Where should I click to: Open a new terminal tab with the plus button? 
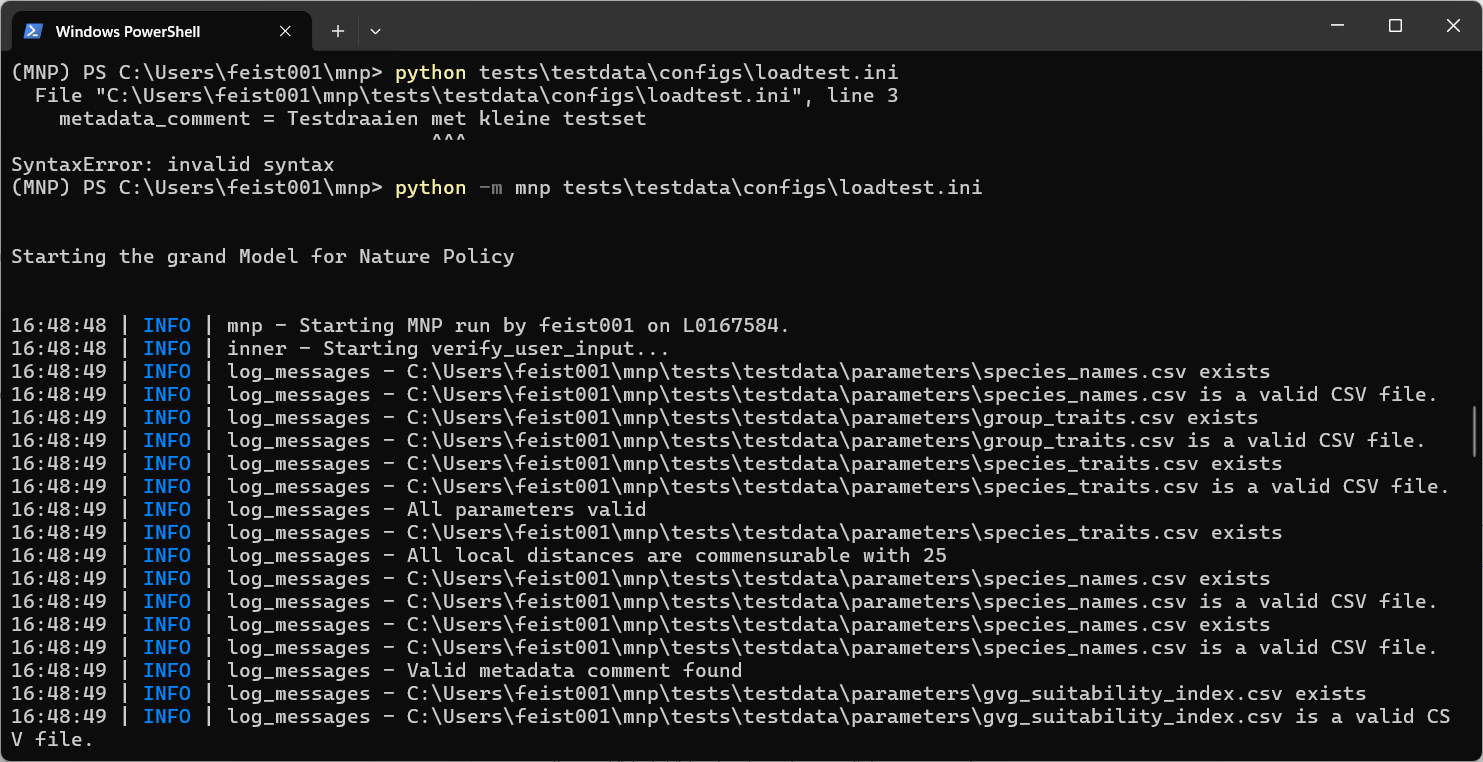pos(337,31)
